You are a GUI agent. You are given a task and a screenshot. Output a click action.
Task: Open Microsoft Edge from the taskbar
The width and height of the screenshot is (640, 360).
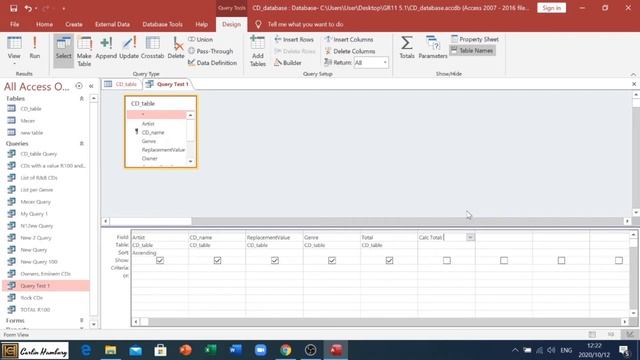click(86, 350)
